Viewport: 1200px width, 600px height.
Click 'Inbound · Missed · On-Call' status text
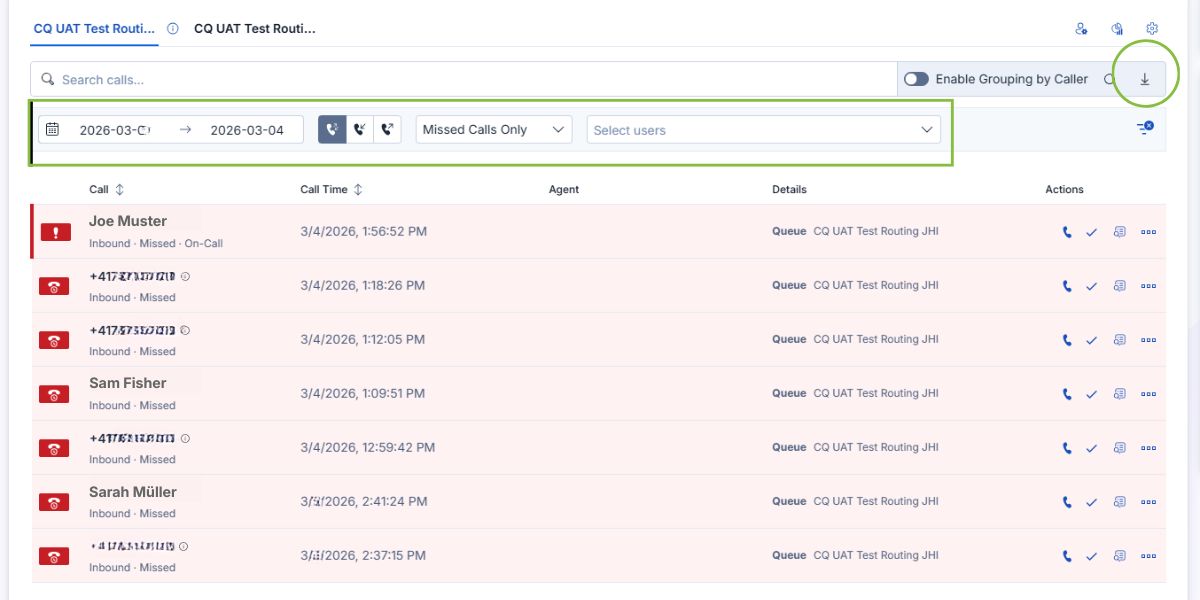tap(156, 244)
